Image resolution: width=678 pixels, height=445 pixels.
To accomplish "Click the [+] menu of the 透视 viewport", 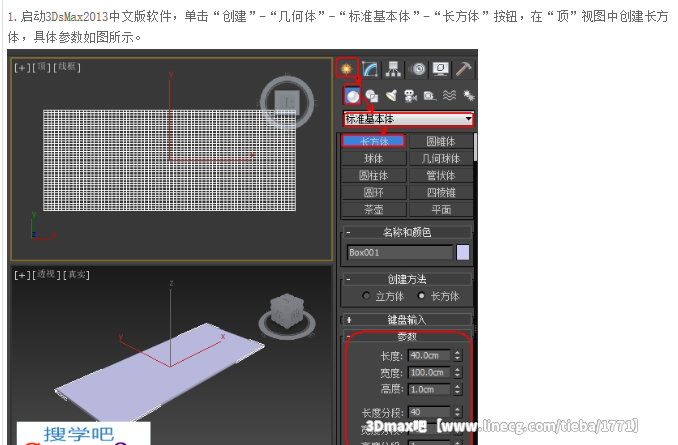I will (22, 275).
